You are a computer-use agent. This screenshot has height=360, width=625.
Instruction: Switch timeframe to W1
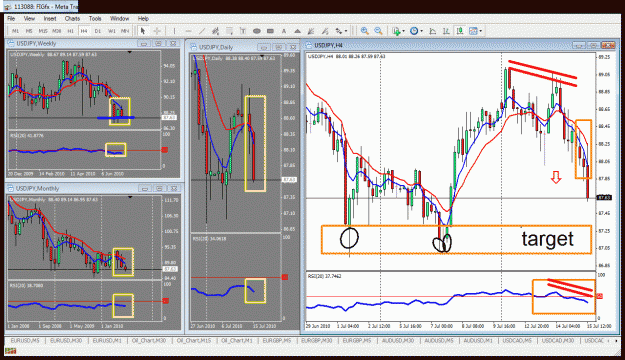coord(112,31)
